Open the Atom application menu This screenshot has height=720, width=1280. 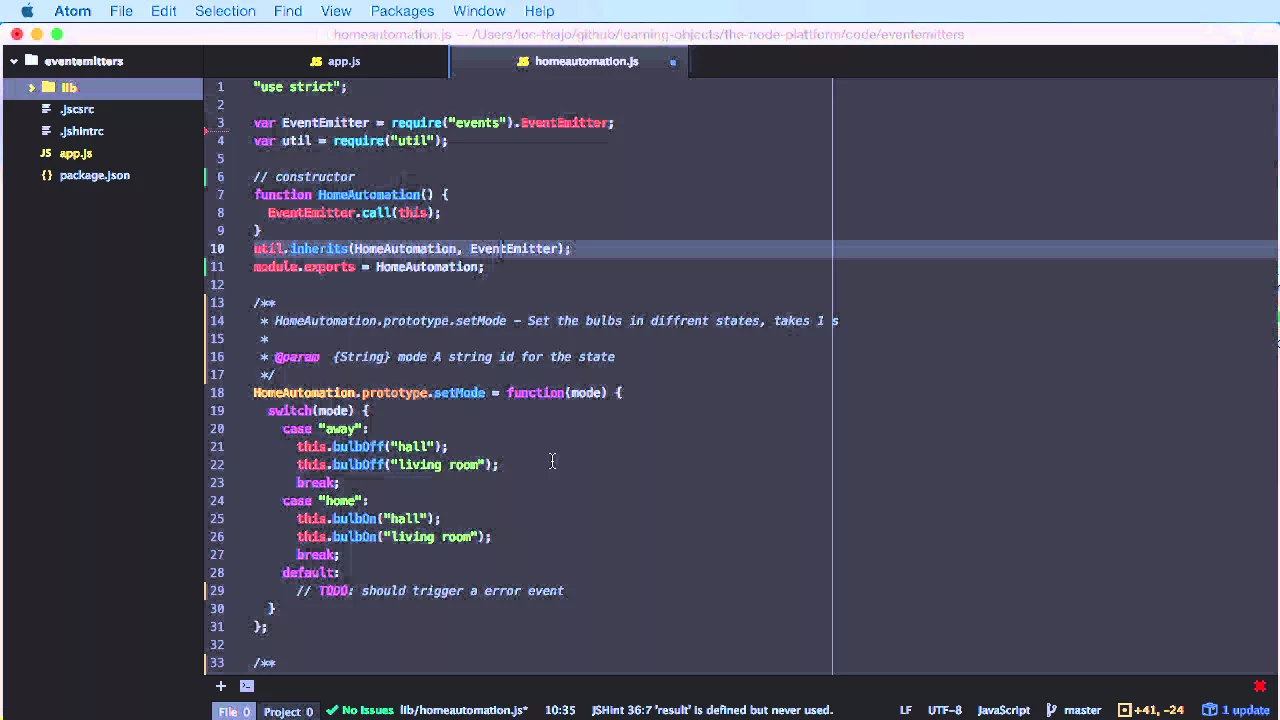point(73,11)
